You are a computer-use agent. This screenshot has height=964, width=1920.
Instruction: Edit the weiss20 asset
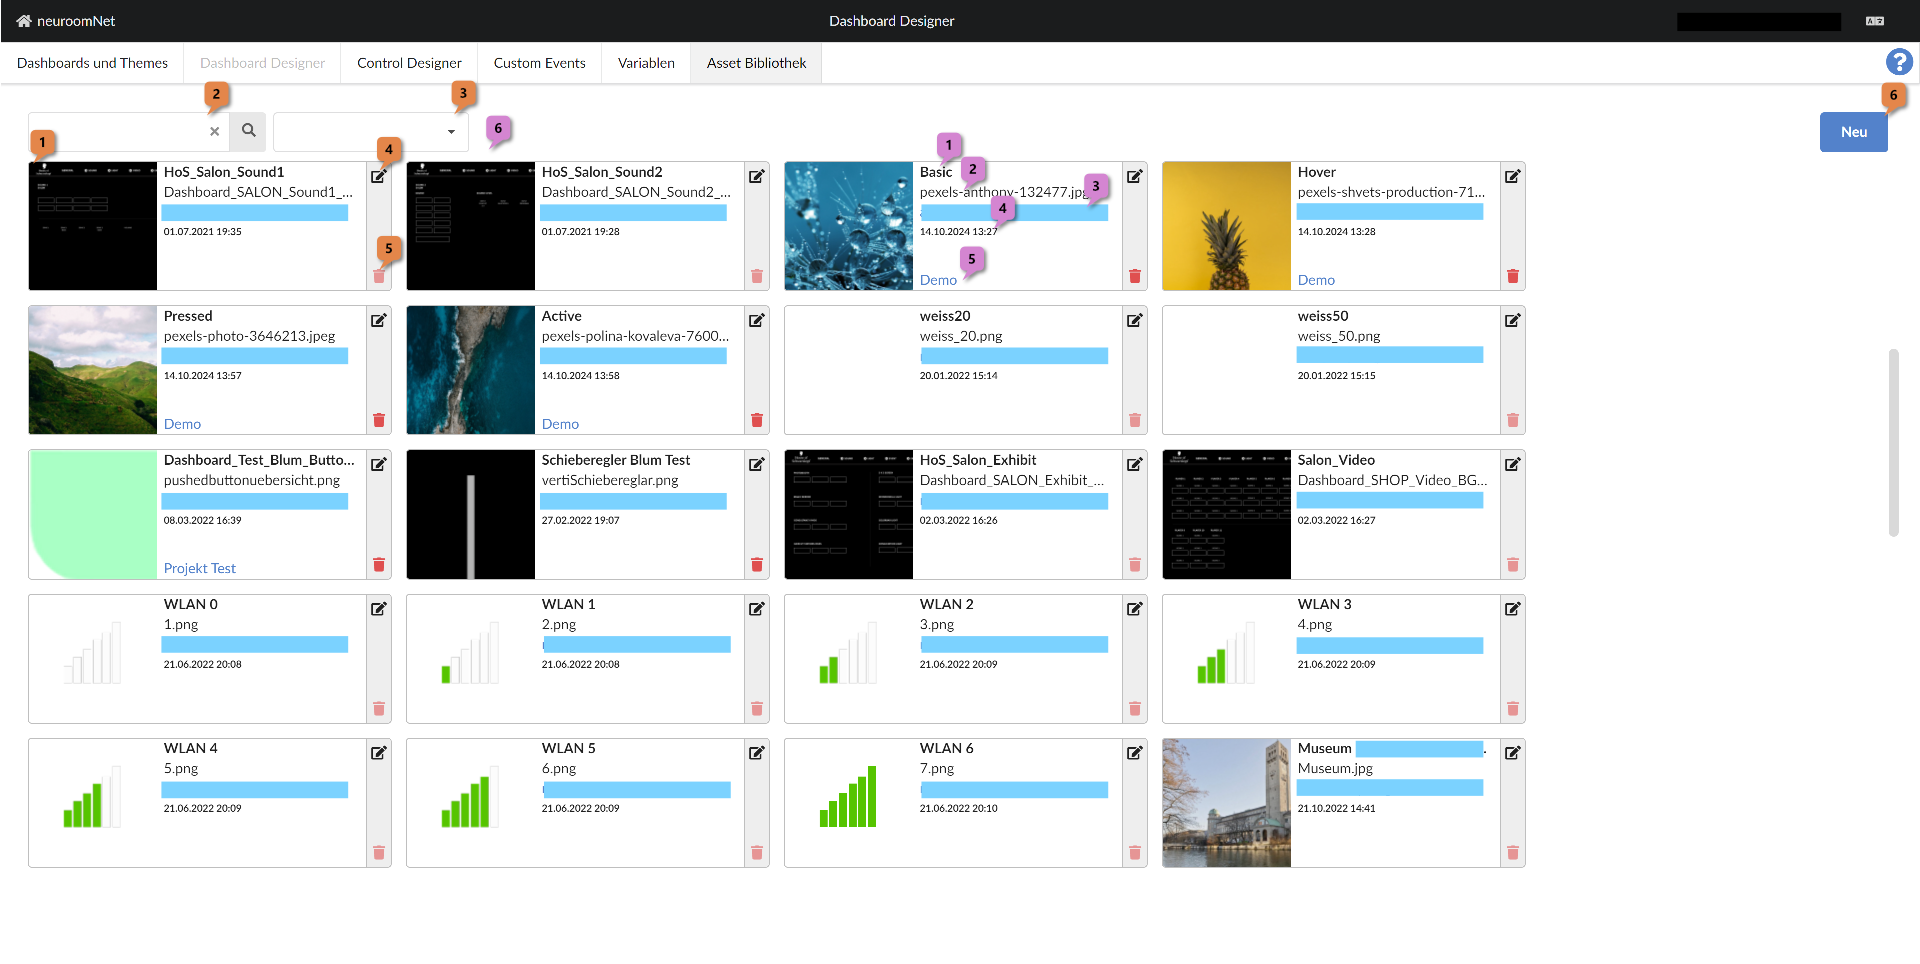[1135, 320]
